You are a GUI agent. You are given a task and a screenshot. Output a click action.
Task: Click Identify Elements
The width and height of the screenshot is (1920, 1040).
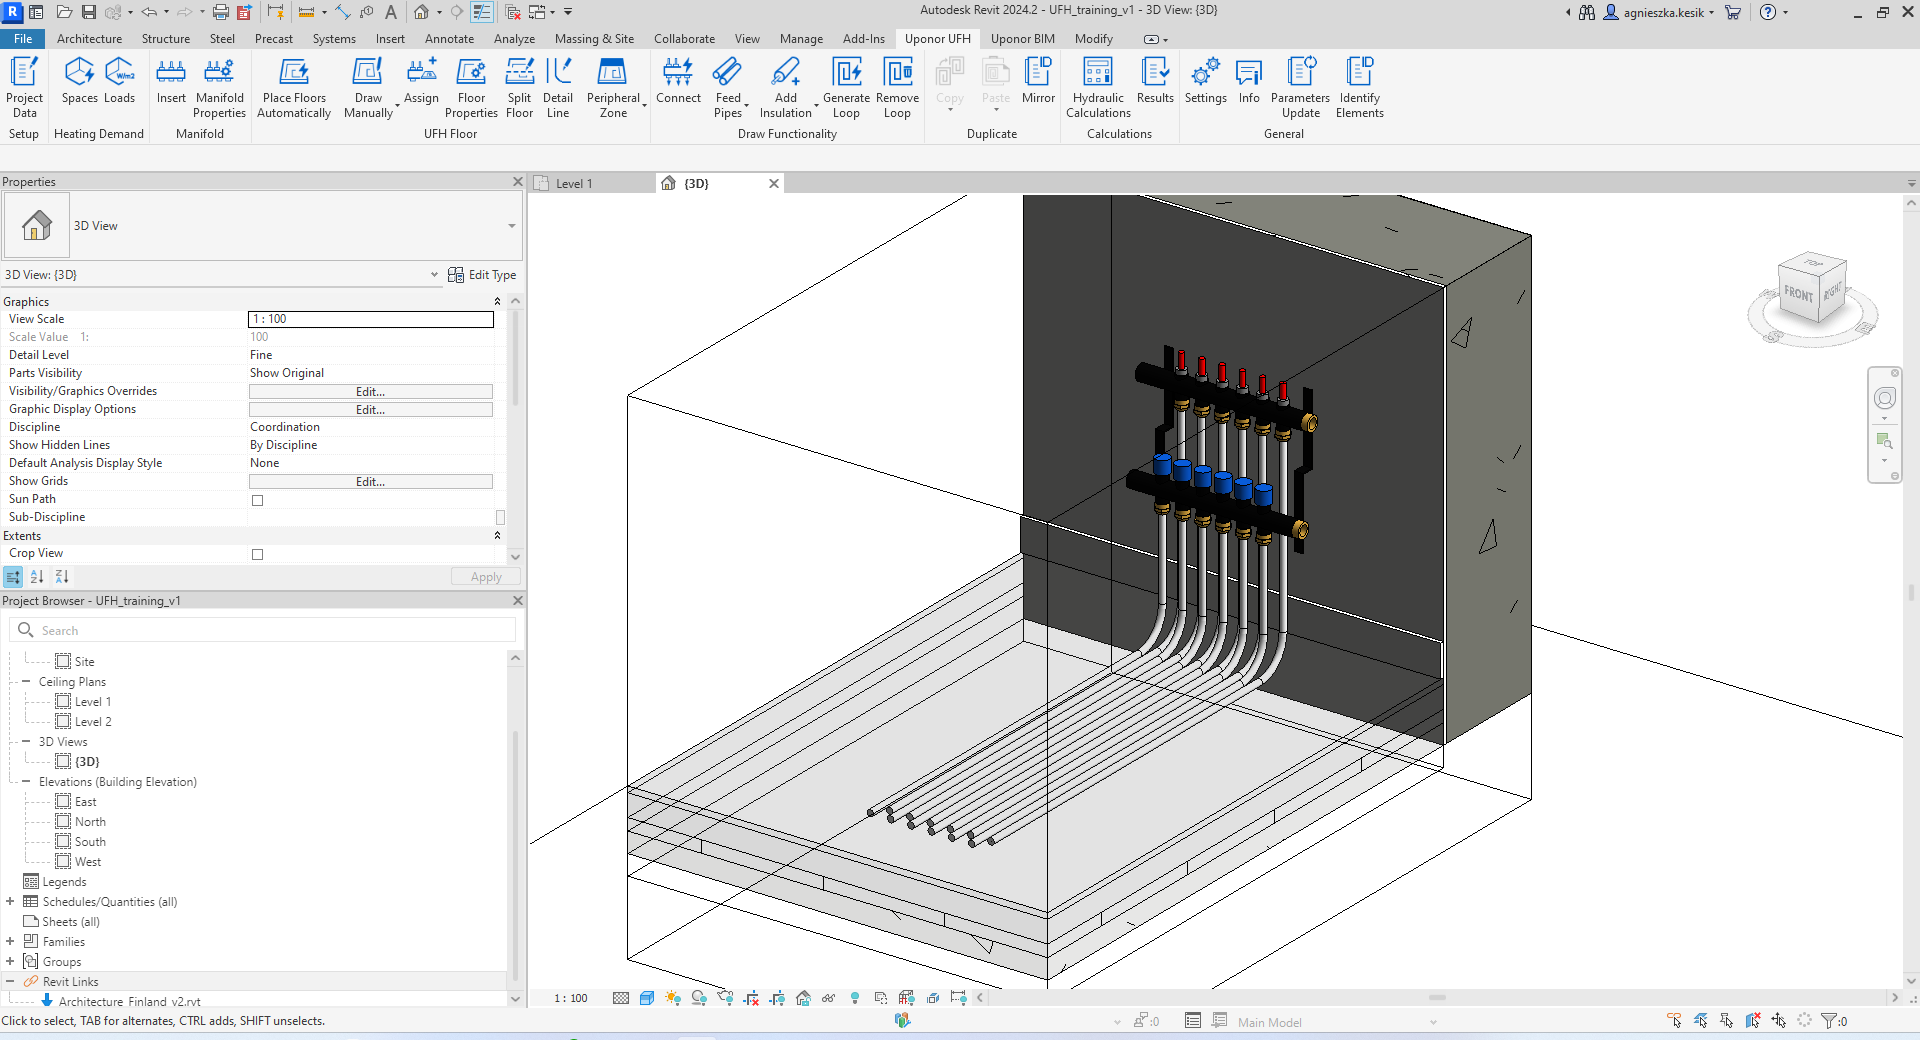click(1360, 87)
